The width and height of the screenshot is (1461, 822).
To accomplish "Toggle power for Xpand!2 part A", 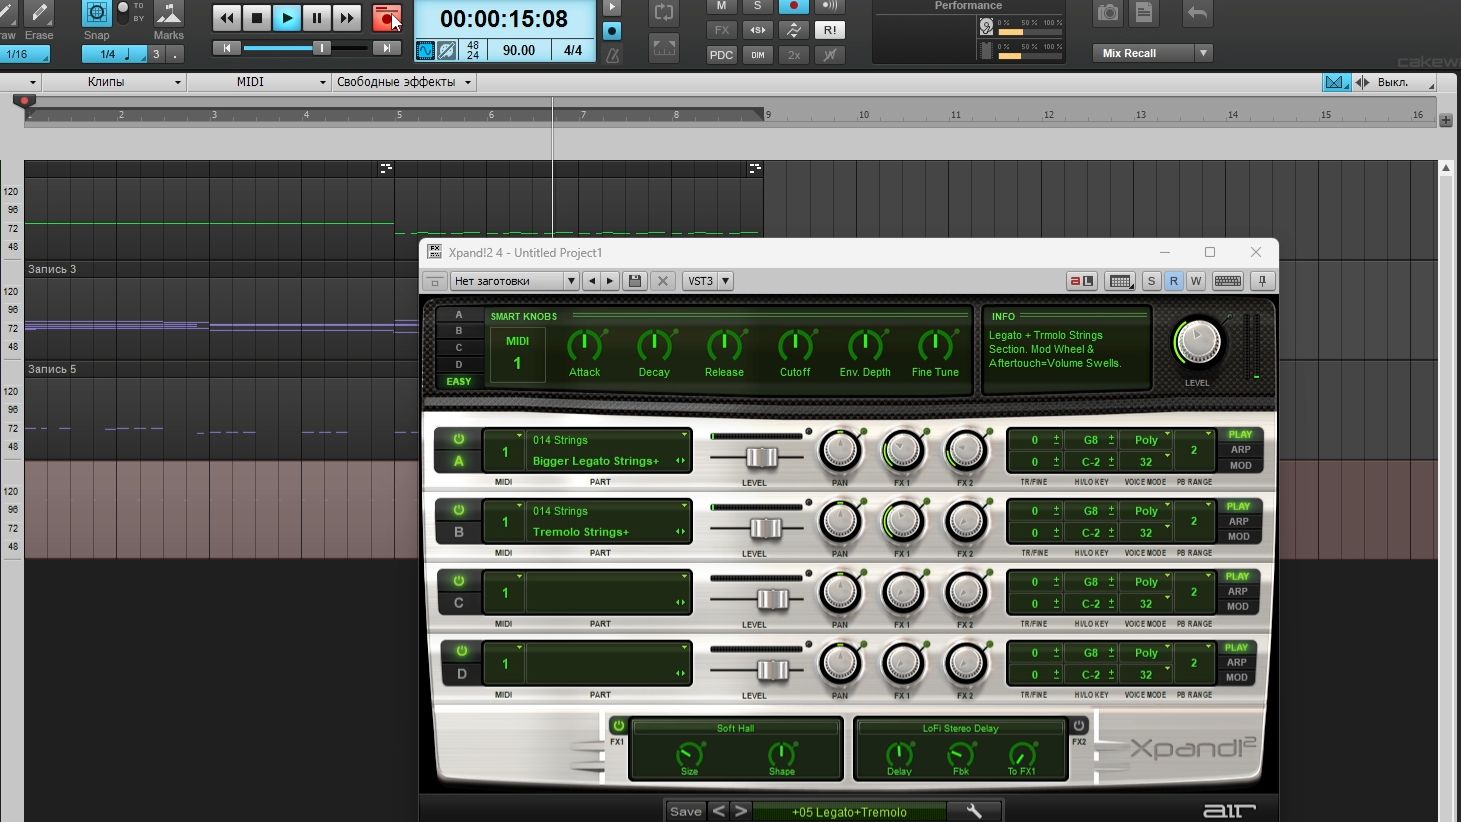I will [459, 439].
